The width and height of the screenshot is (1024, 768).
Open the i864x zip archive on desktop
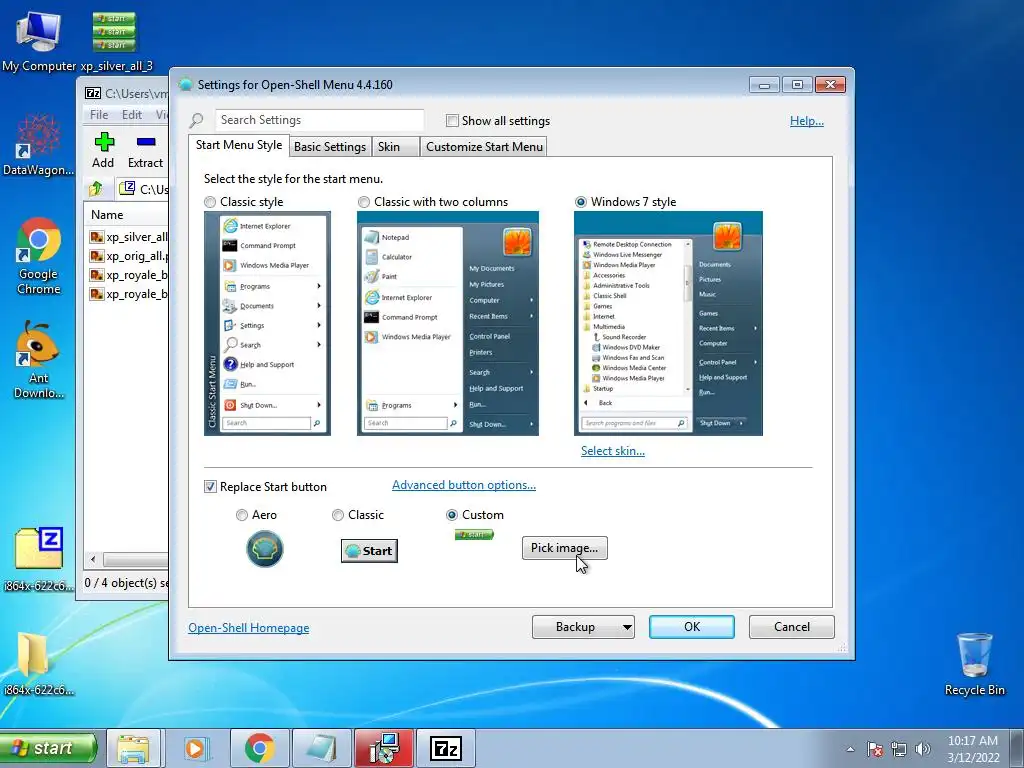coord(38,559)
